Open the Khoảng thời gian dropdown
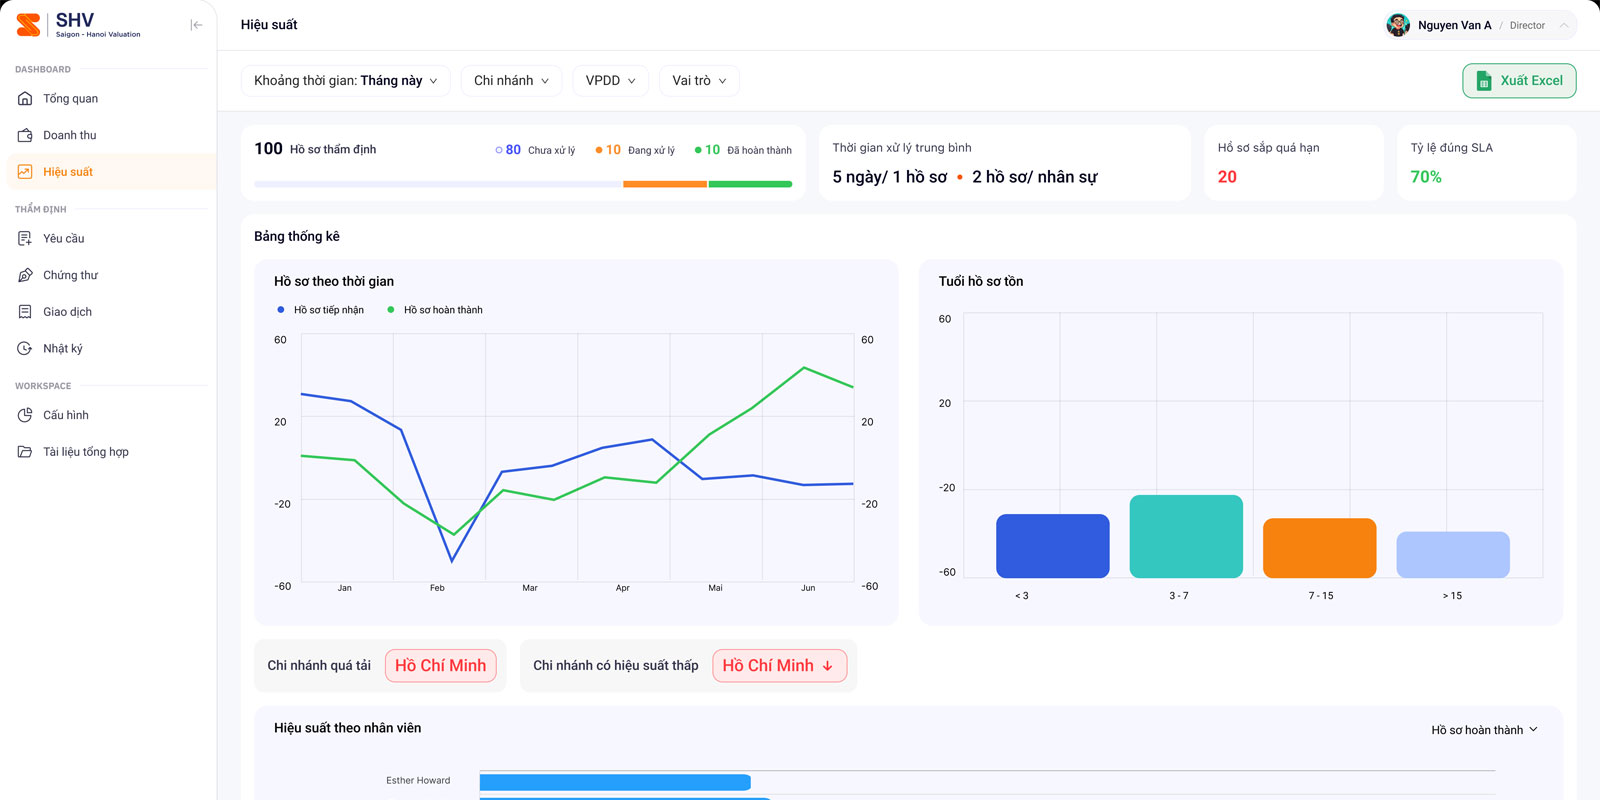Viewport: 1600px width, 800px height. (x=346, y=81)
